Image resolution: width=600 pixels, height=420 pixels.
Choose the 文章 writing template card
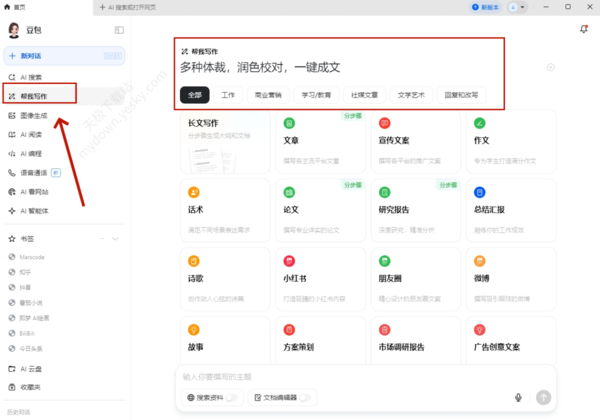[x=321, y=142]
